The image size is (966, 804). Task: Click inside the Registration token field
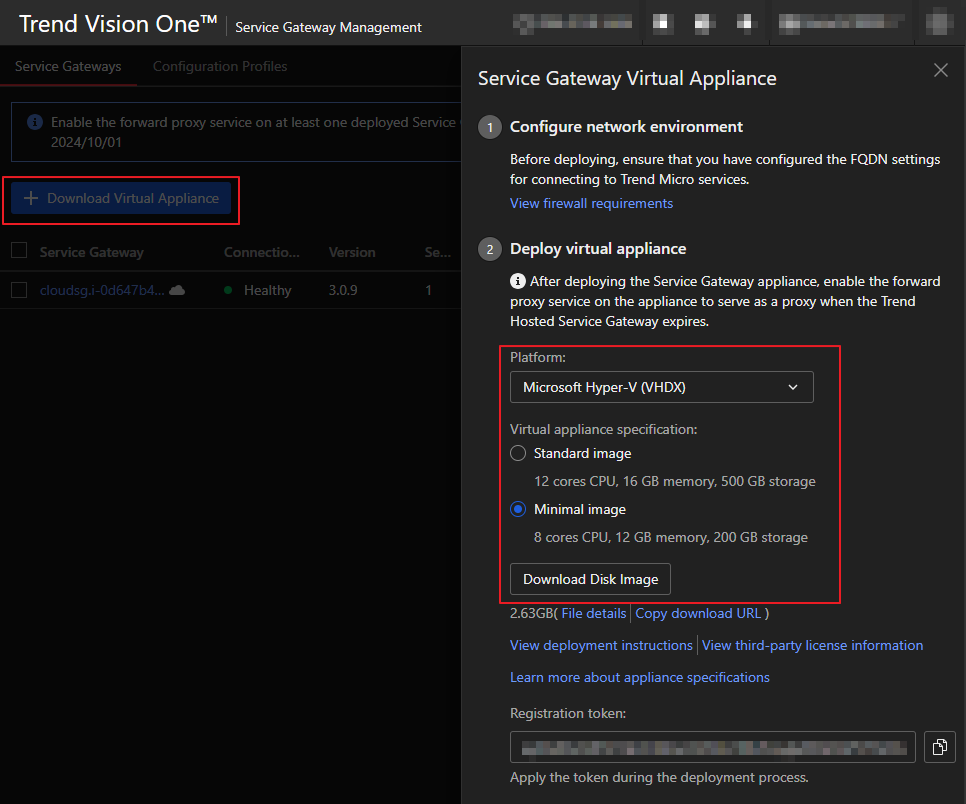pos(712,747)
